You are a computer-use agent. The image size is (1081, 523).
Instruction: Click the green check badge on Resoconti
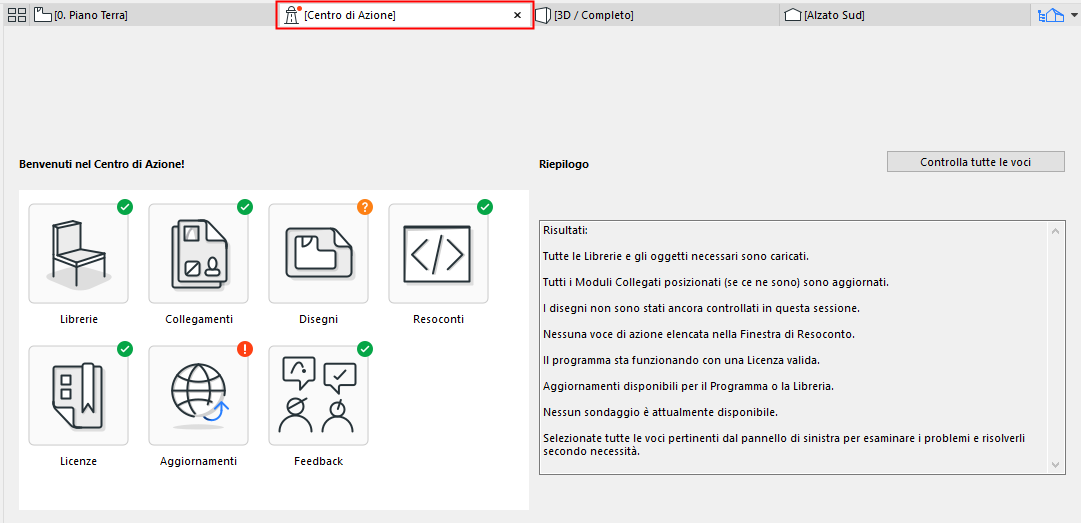coord(485,207)
